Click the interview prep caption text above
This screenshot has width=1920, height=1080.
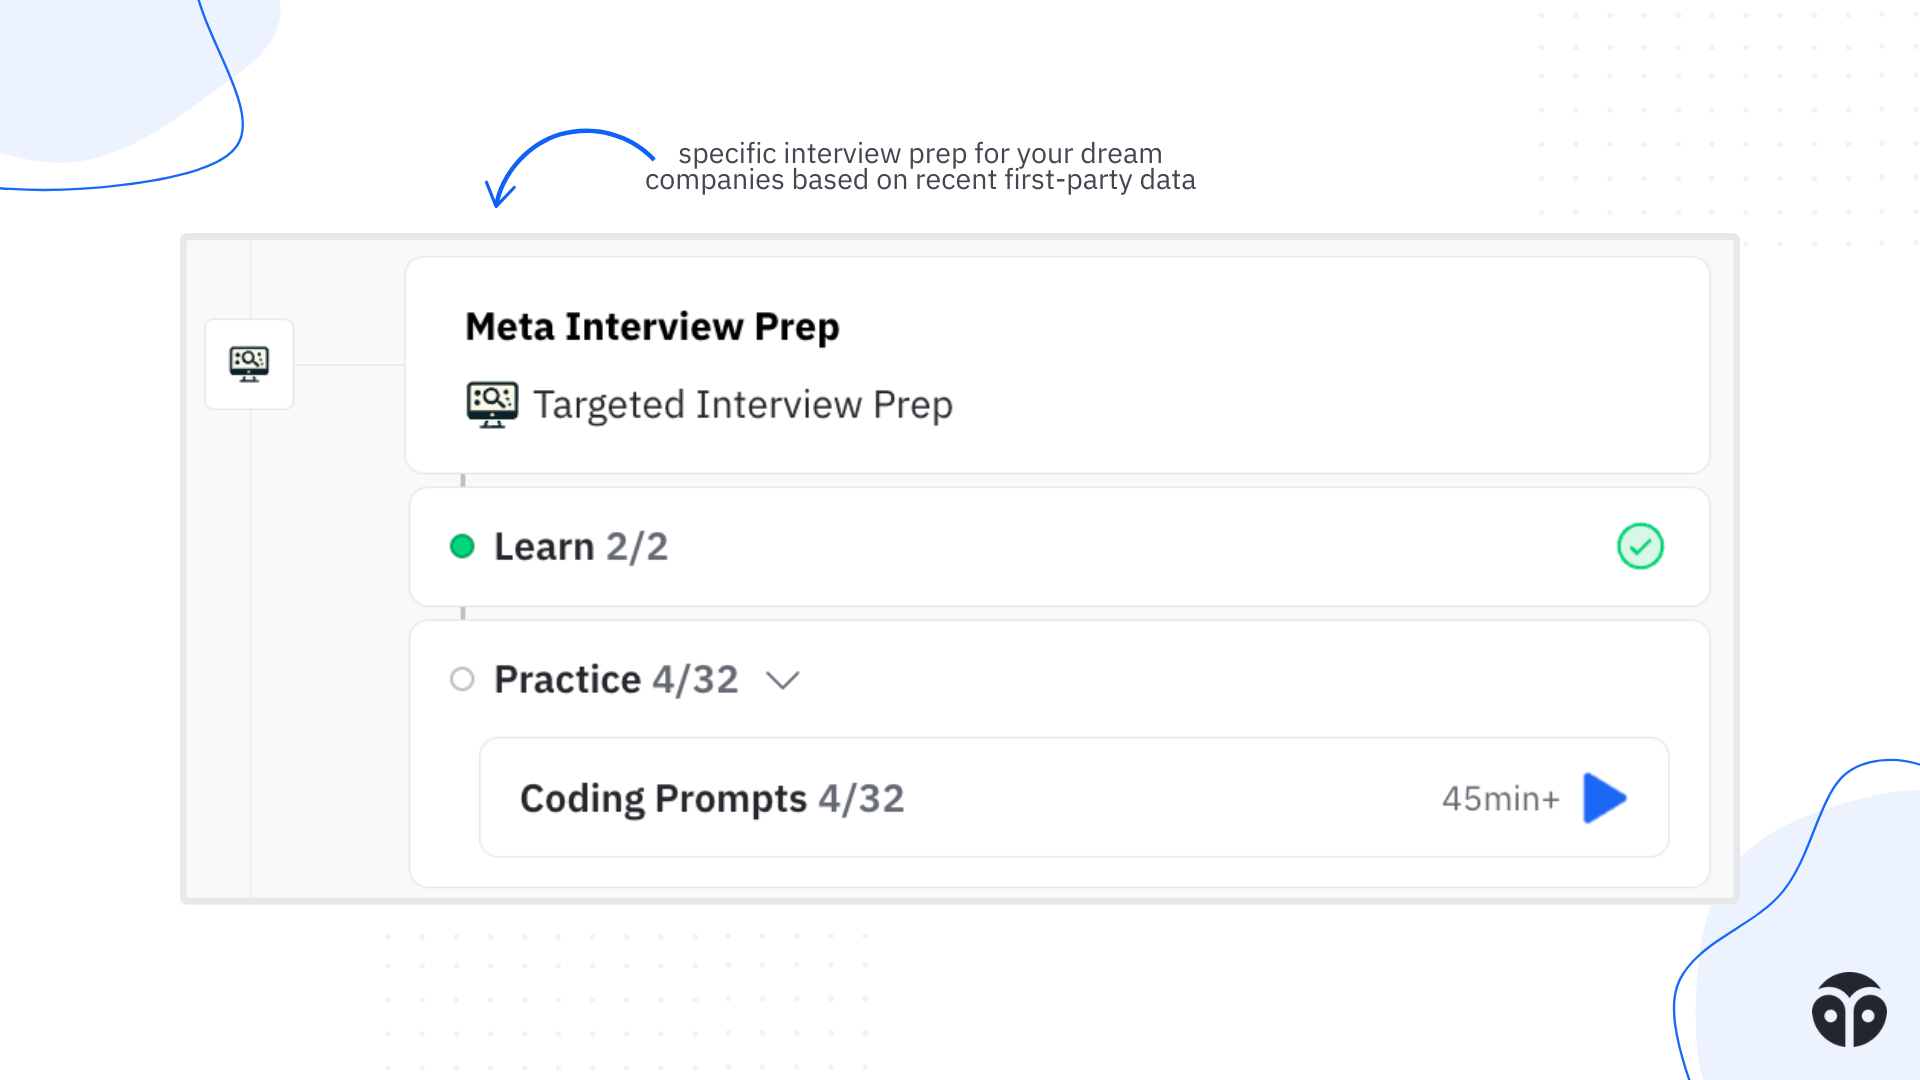pos(920,167)
